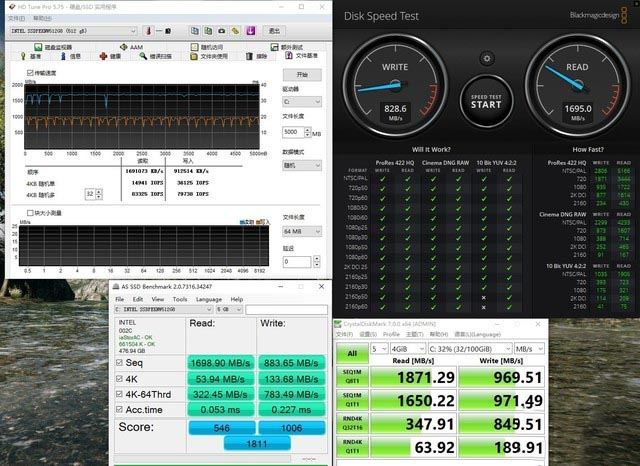Open the extra tests tab in HD Tune

point(287,47)
